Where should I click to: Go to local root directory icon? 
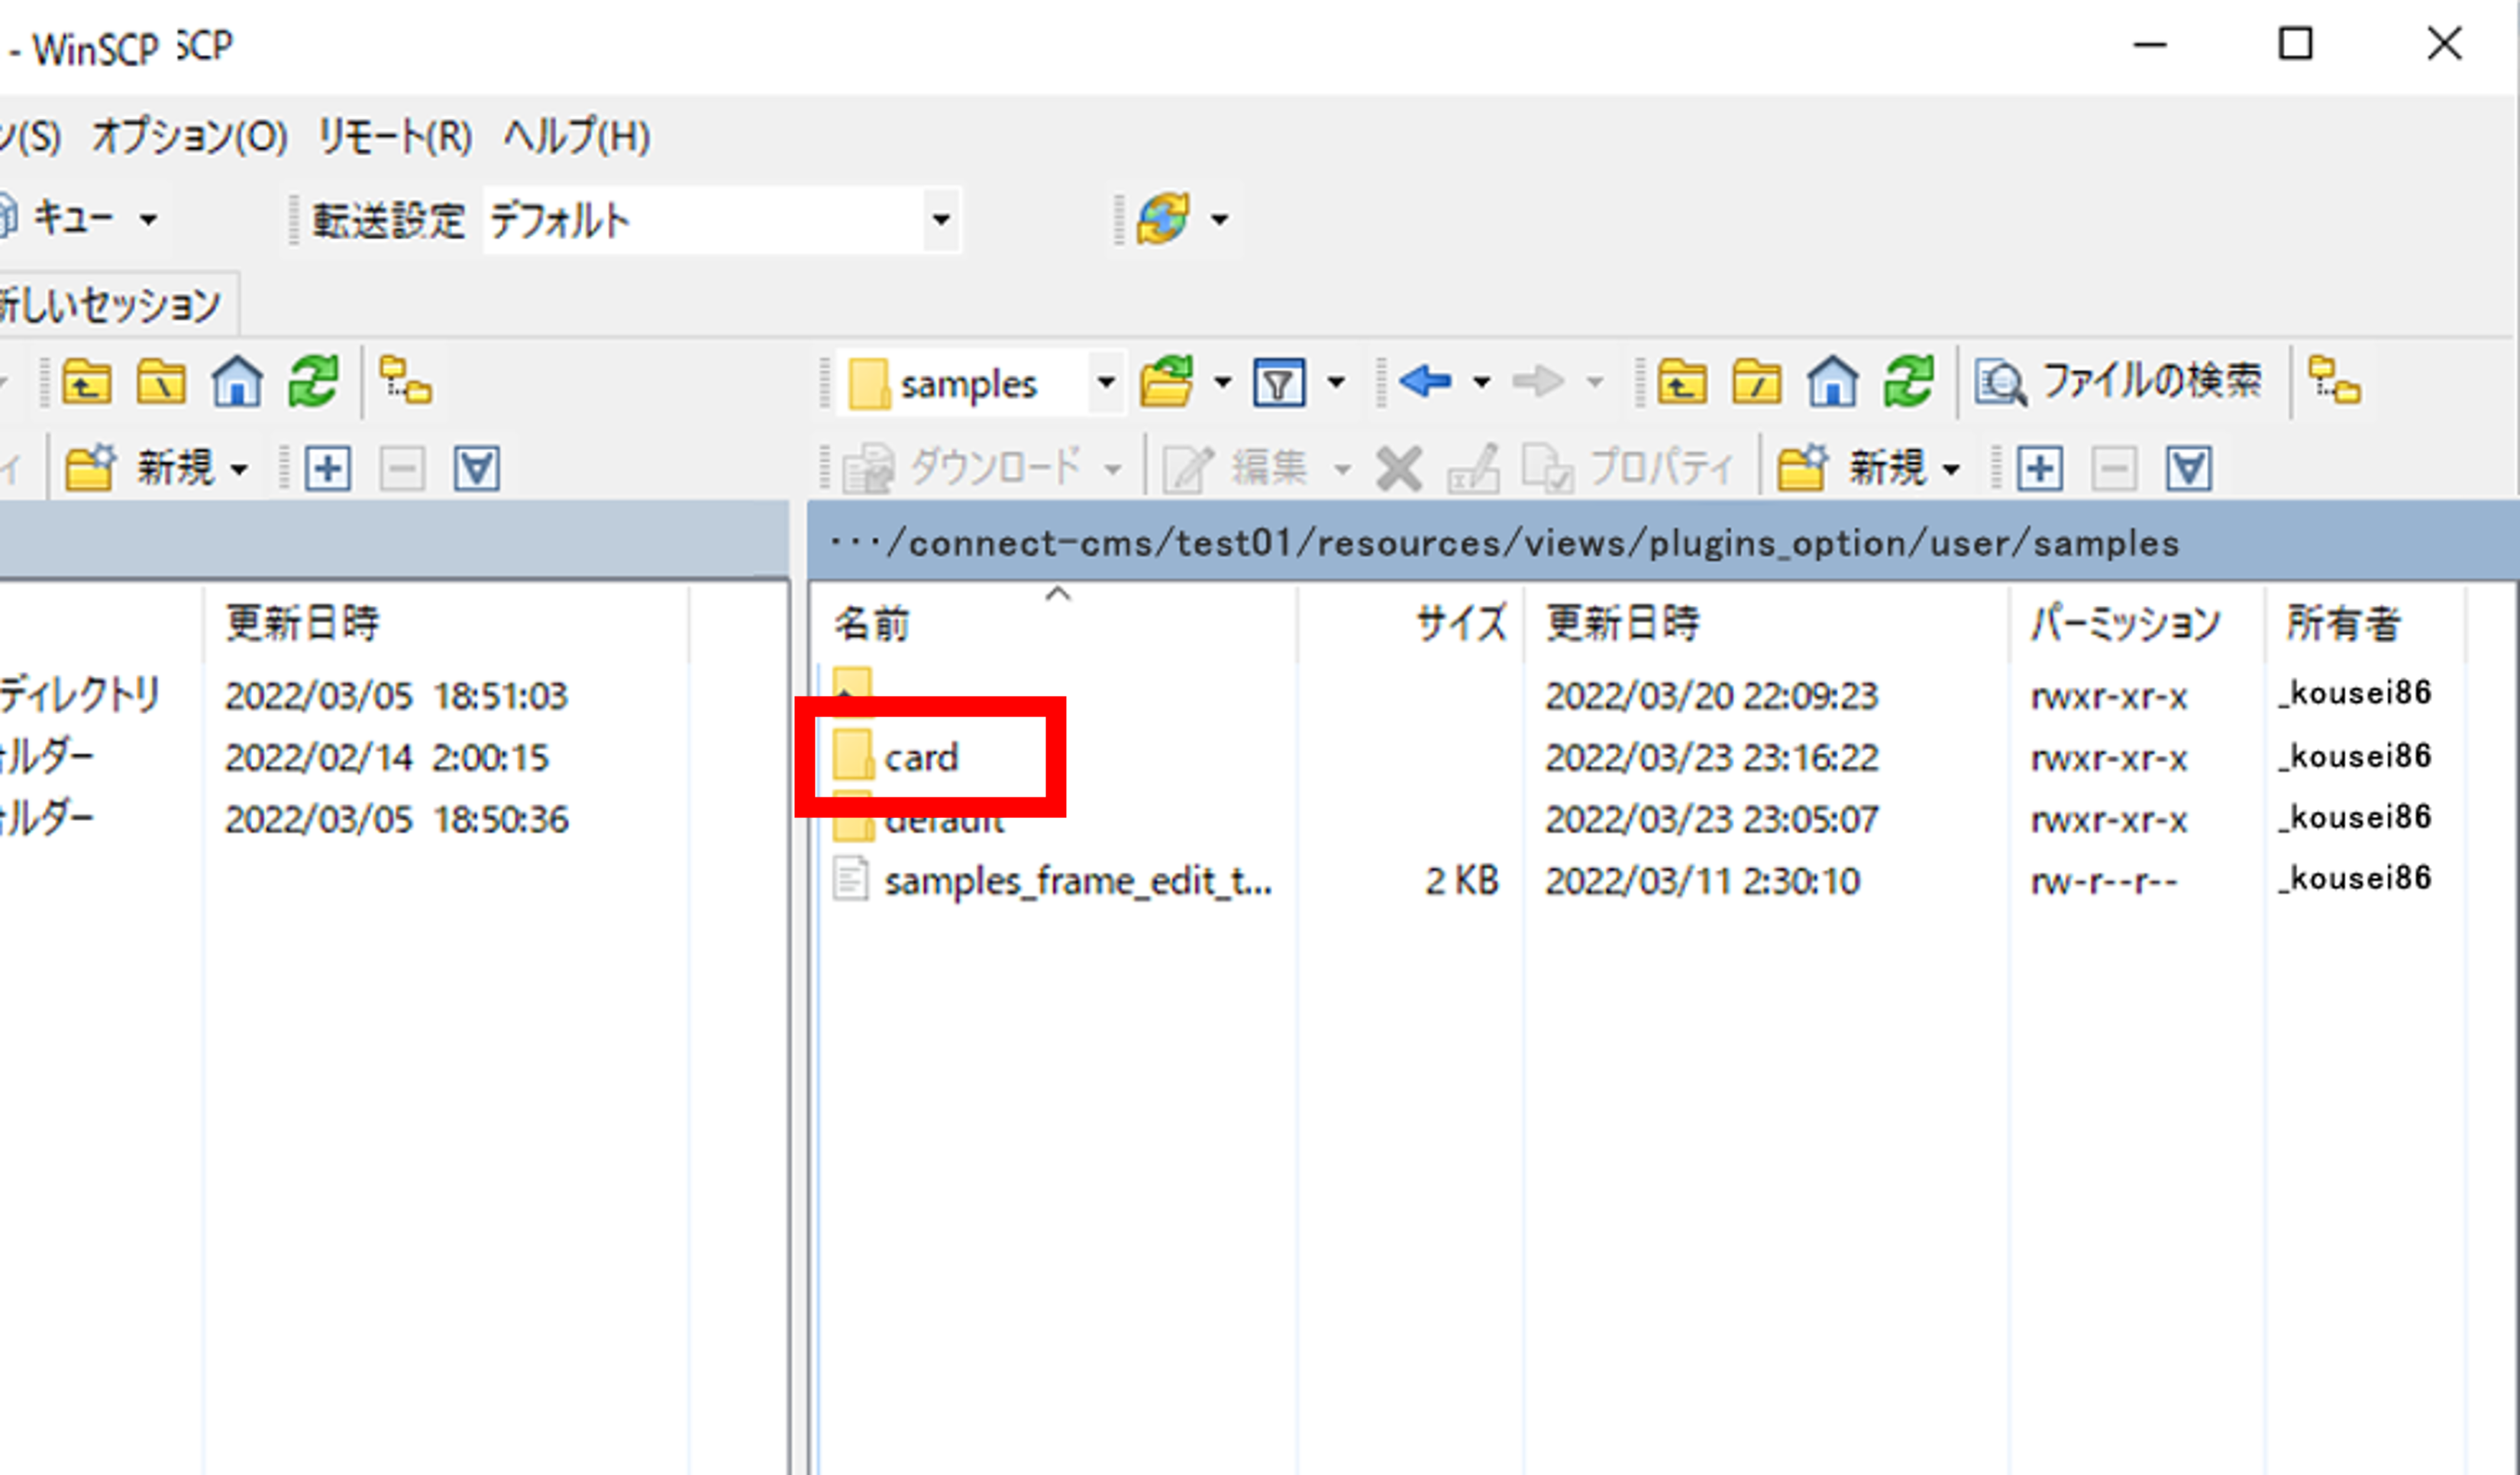[161, 382]
